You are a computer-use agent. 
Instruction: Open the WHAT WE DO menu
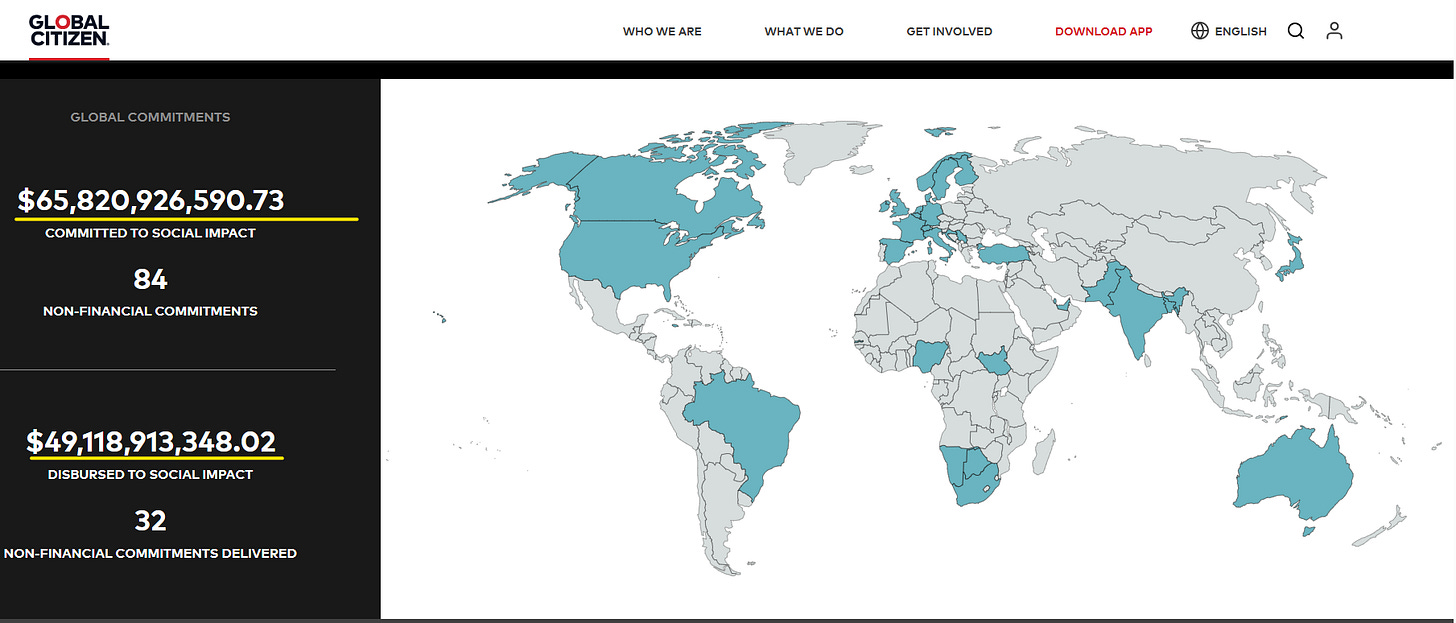click(x=804, y=31)
